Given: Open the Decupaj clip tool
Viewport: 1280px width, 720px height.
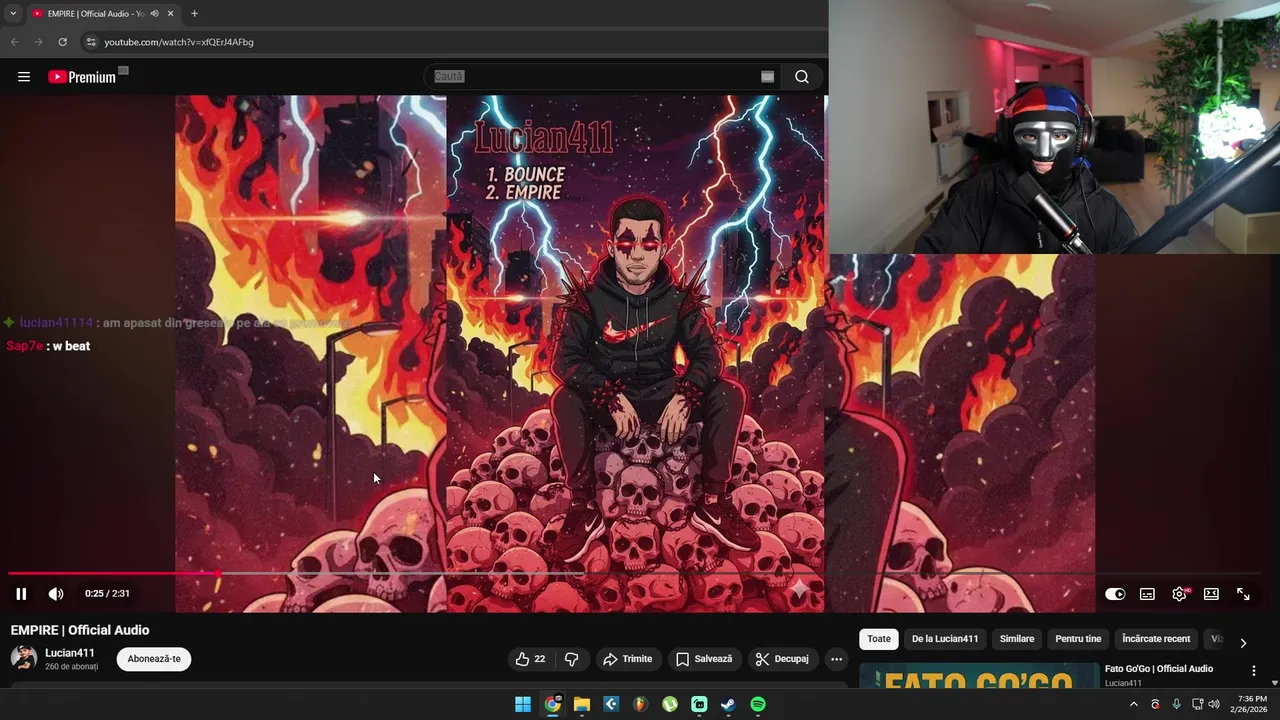Looking at the screenshot, I should coord(782,659).
